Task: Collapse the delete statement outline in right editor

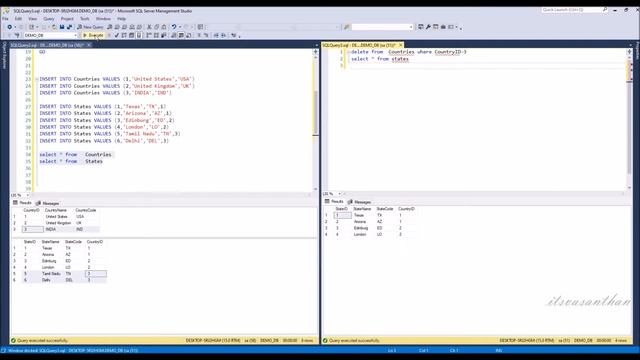Action: pyautogui.click(x=349, y=52)
